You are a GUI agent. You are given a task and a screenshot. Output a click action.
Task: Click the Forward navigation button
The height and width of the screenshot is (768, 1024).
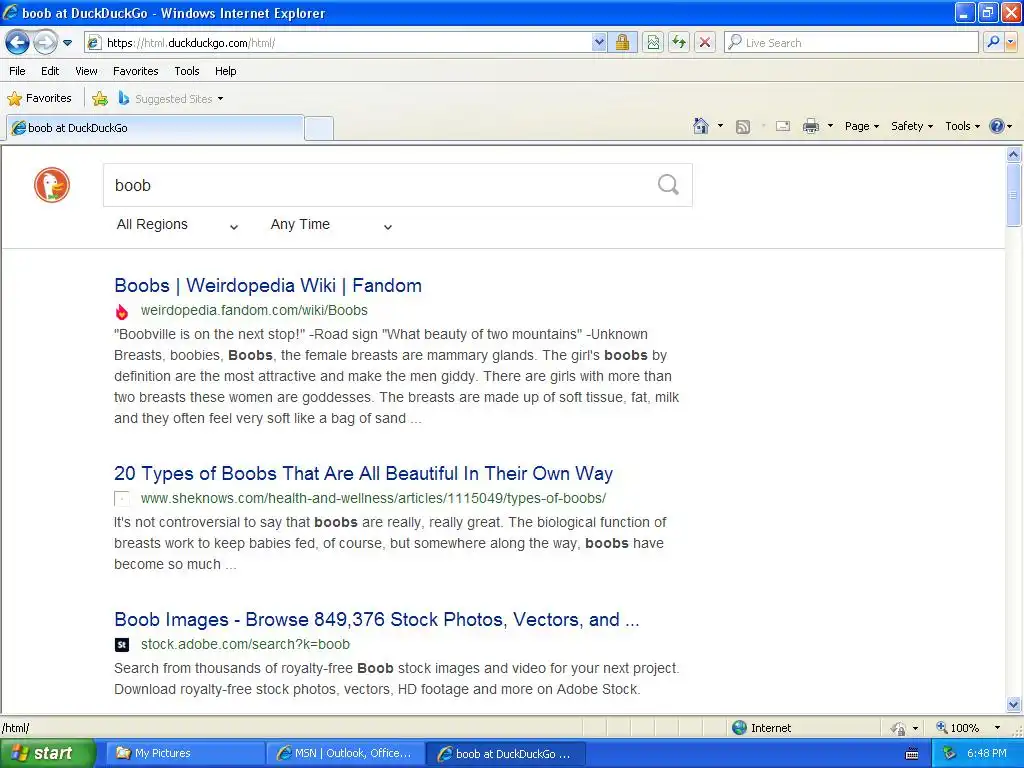click(45, 43)
